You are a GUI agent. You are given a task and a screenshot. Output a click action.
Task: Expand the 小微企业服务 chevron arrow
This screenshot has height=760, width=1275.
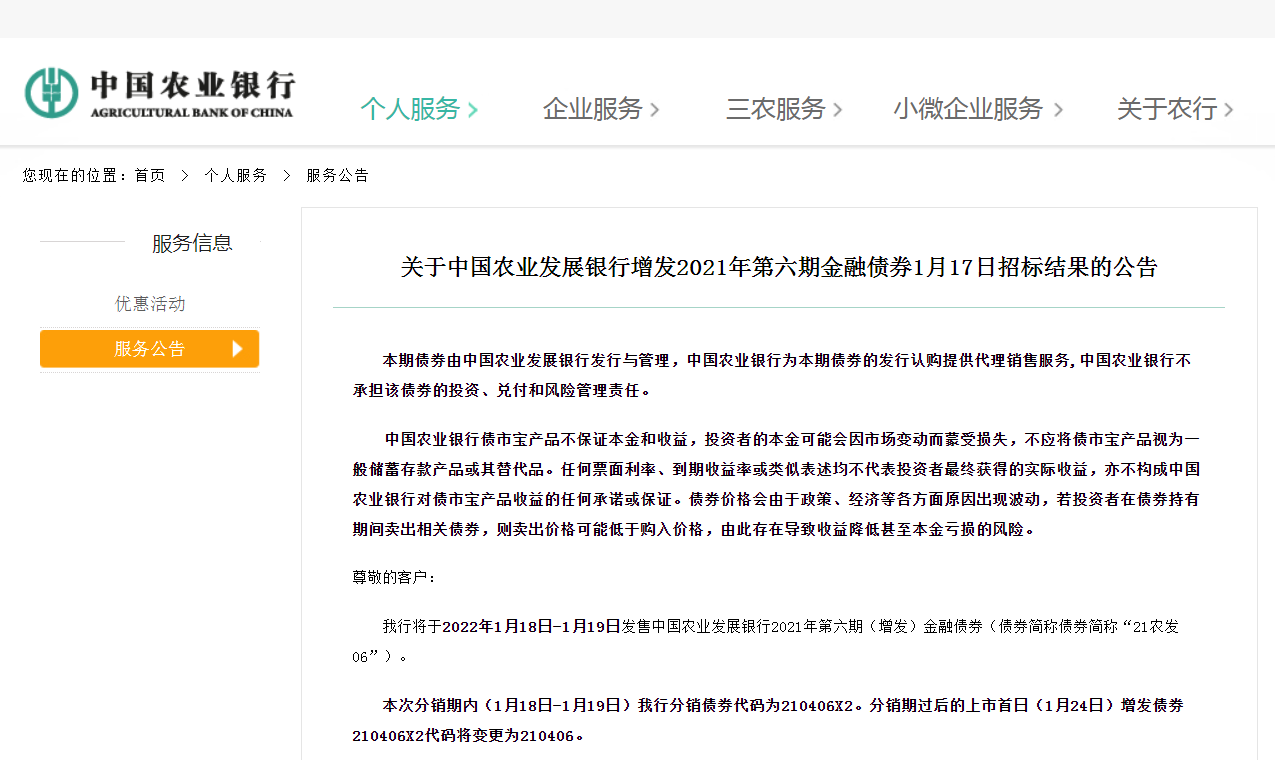tap(1058, 110)
